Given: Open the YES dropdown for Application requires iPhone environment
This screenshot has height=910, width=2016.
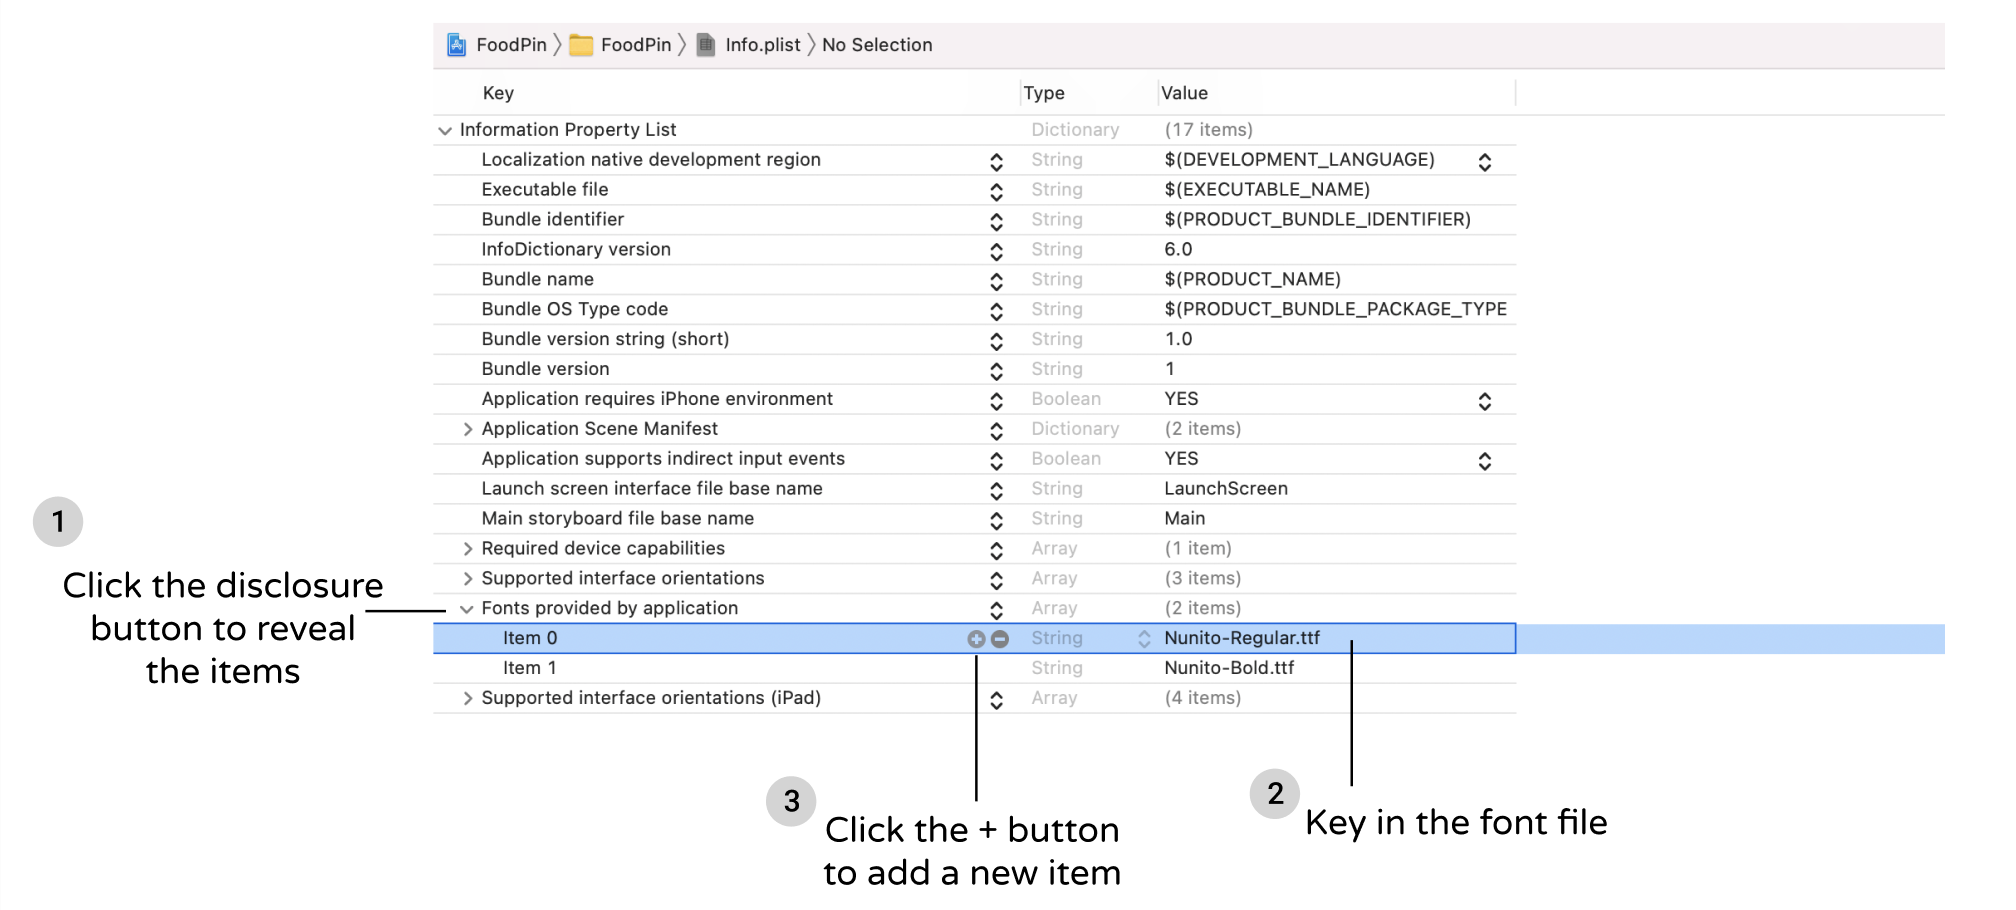Looking at the screenshot, I should [x=1484, y=400].
